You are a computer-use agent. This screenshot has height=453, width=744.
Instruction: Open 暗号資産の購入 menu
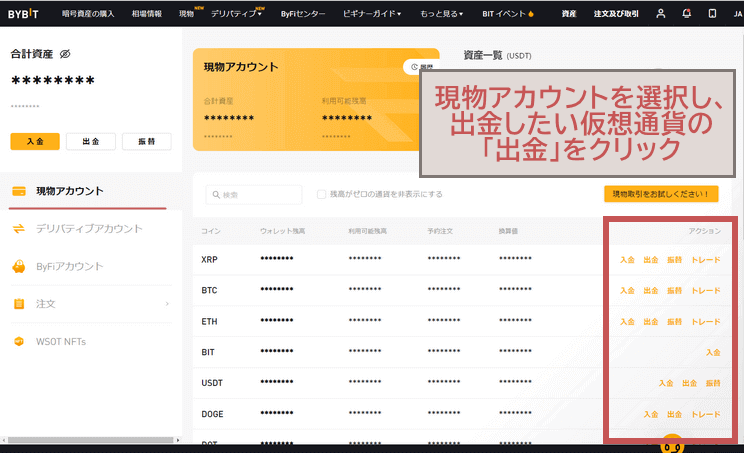88,14
